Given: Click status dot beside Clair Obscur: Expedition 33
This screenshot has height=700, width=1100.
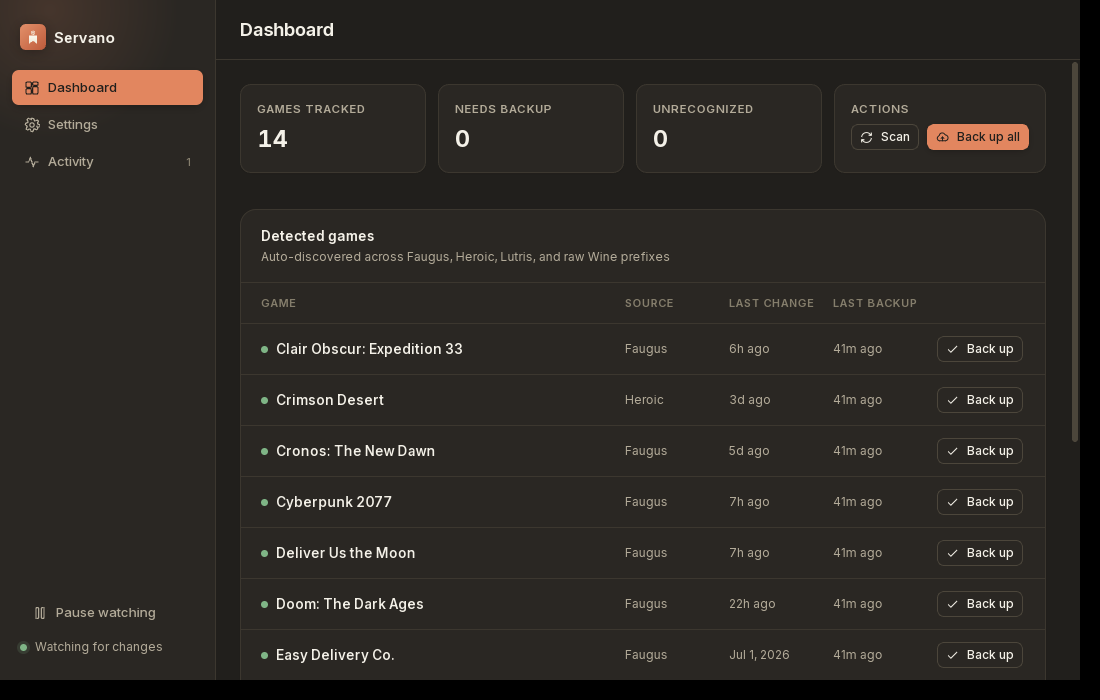Looking at the screenshot, I should point(264,349).
